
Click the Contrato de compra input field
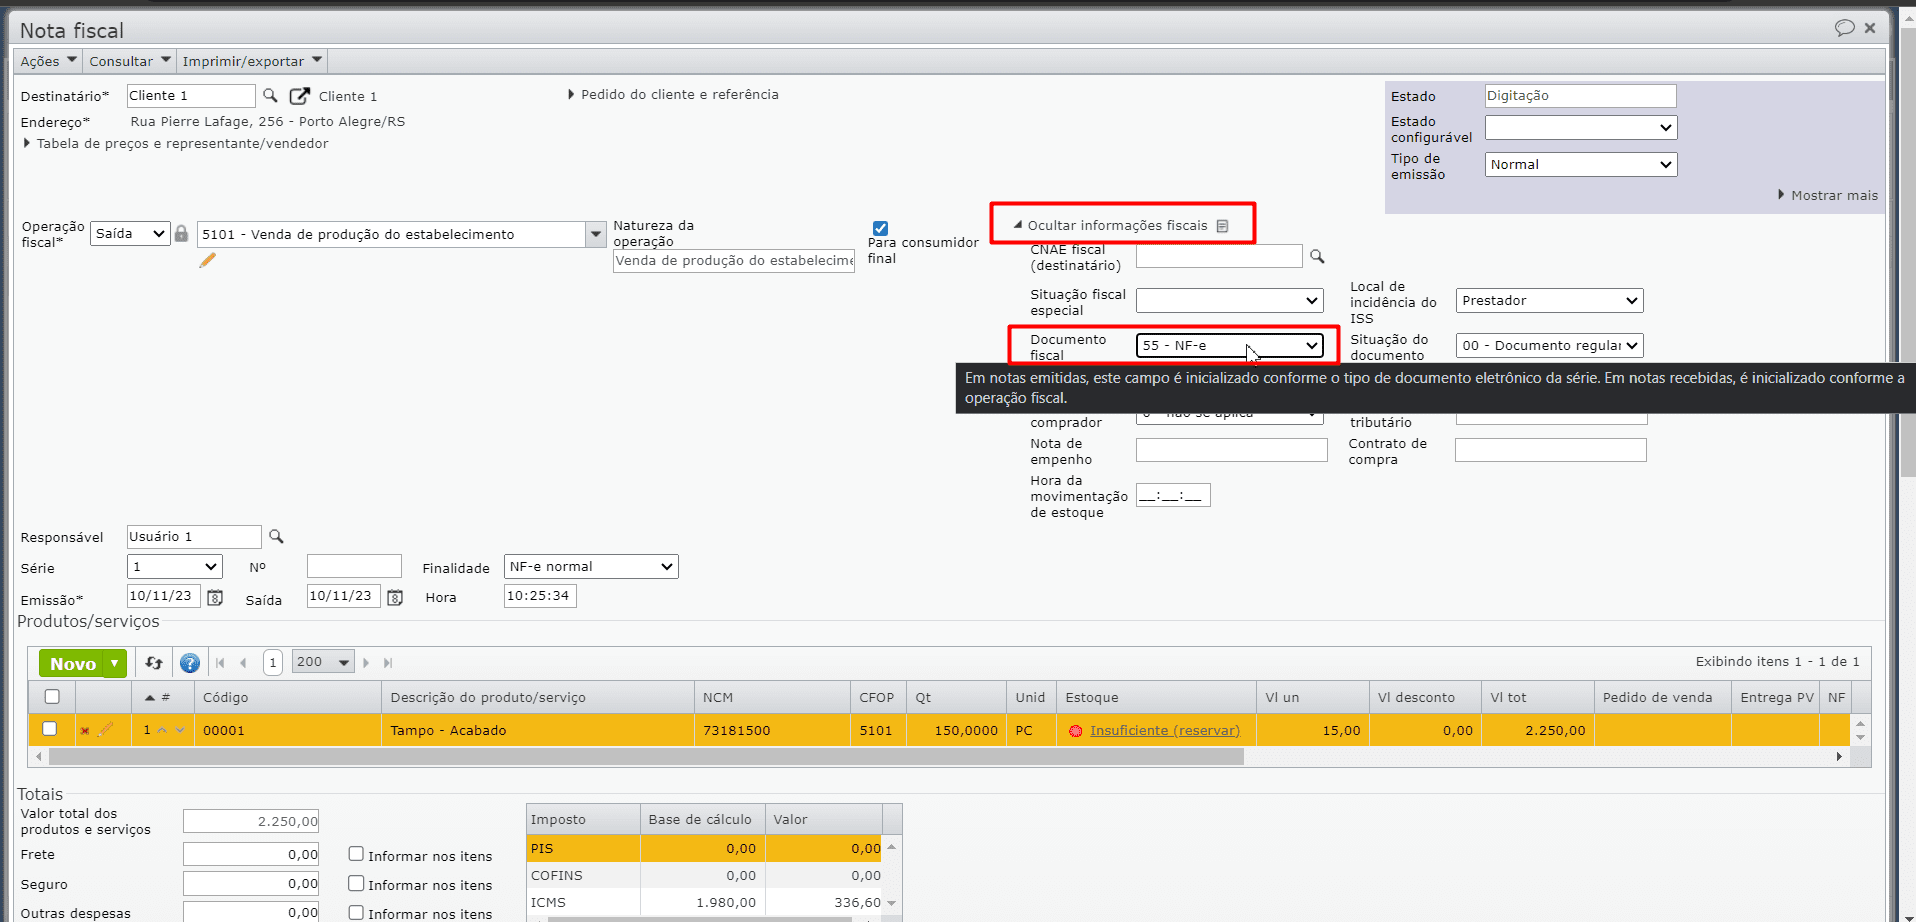[1550, 450]
